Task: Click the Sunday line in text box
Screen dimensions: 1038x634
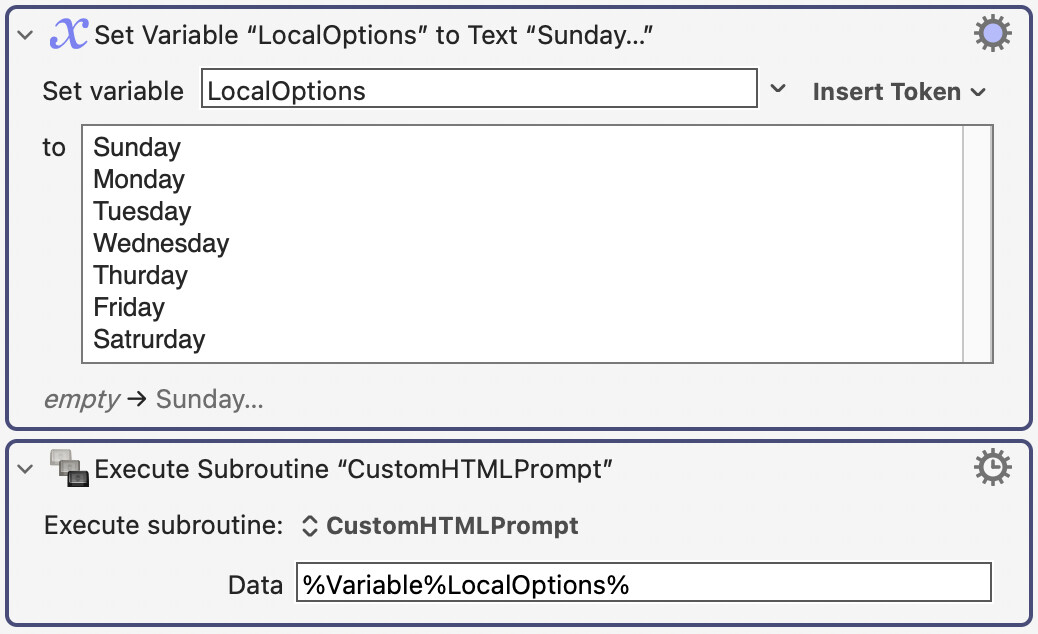Action: click(x=137, y=148)
